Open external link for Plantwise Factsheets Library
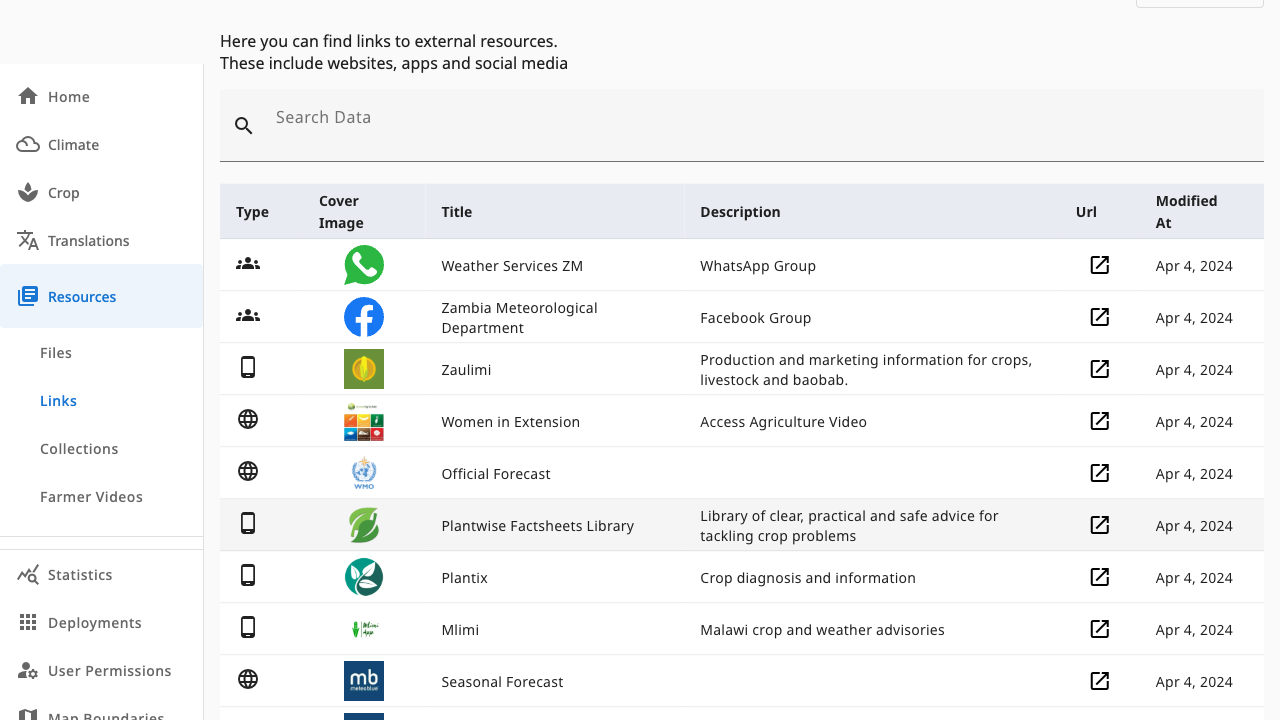Viewport: 1280px width, 720px height. pos(1099,525)
